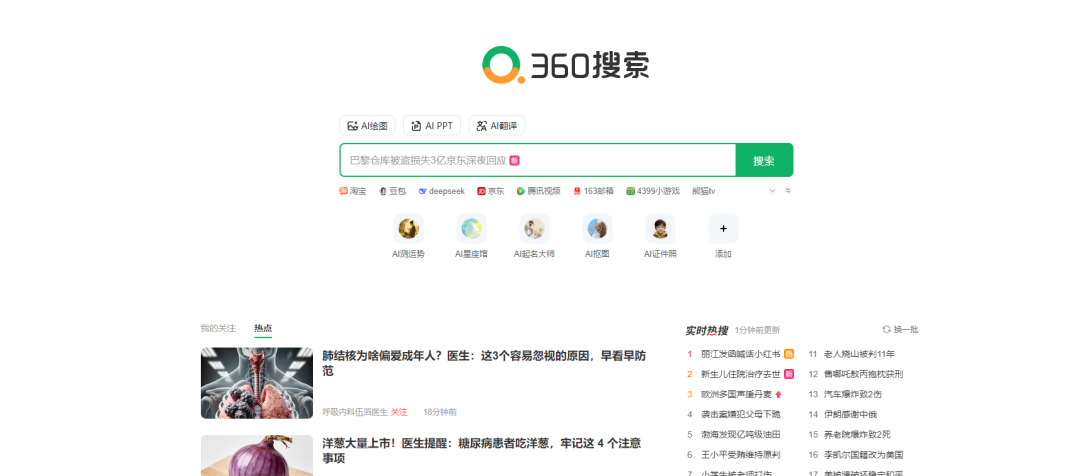Open the red onion article thumbnail
1080x476 pixels.
[x=257, y=455]
